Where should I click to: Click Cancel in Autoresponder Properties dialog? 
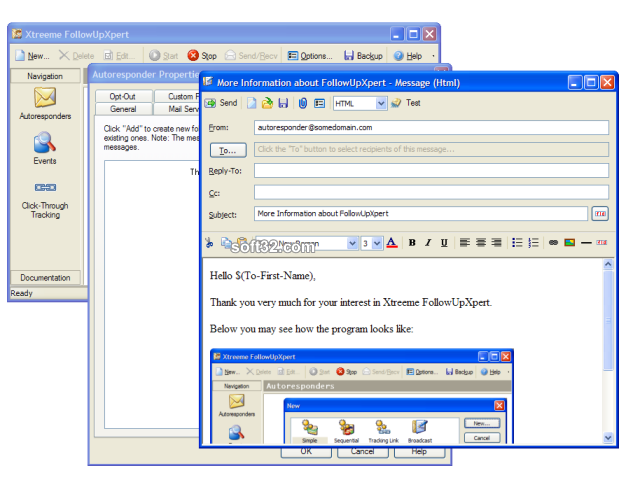coord(362,452)
